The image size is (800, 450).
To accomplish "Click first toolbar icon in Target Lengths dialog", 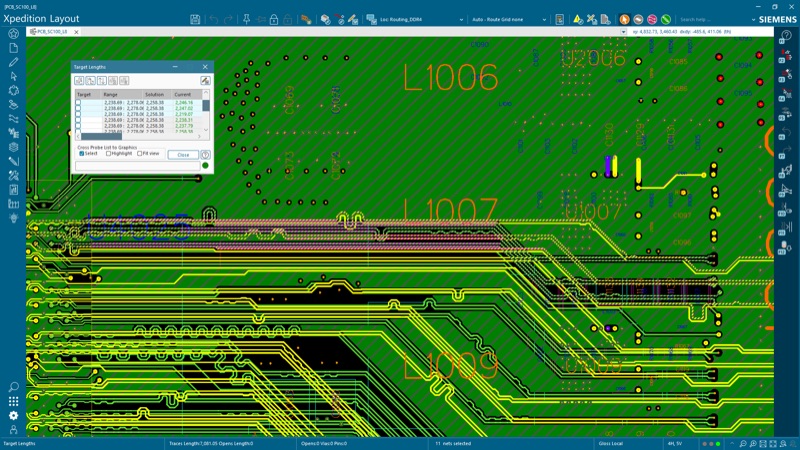I will pos(79,81).
